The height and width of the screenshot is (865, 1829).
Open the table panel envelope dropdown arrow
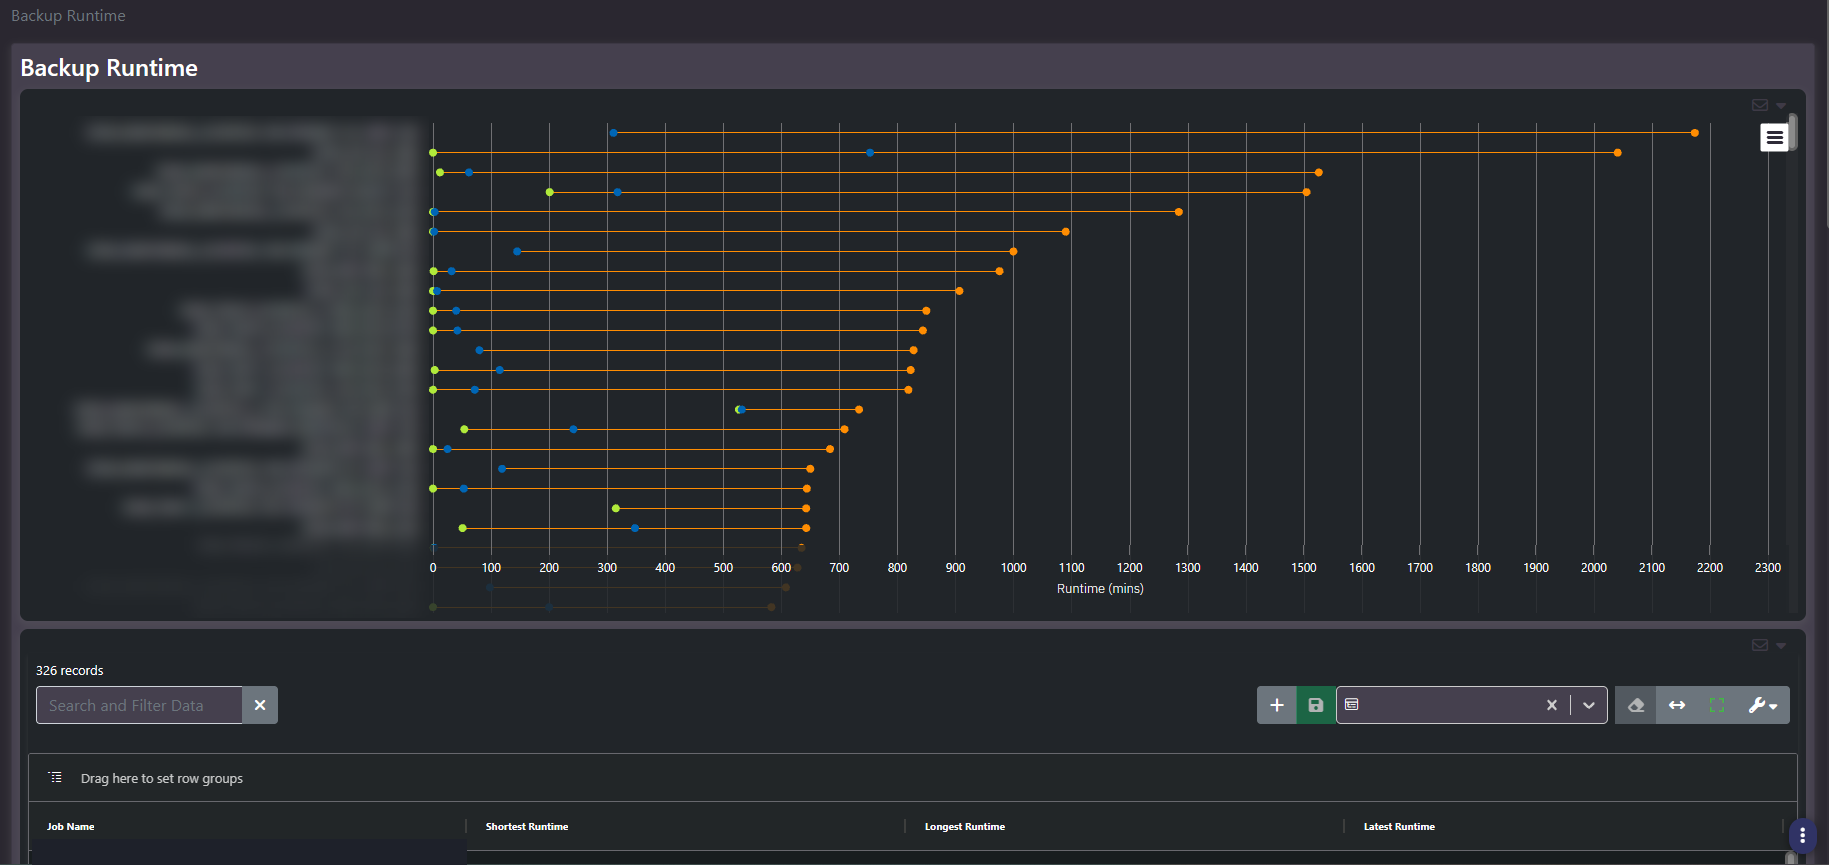click(x=1781, y=646)
